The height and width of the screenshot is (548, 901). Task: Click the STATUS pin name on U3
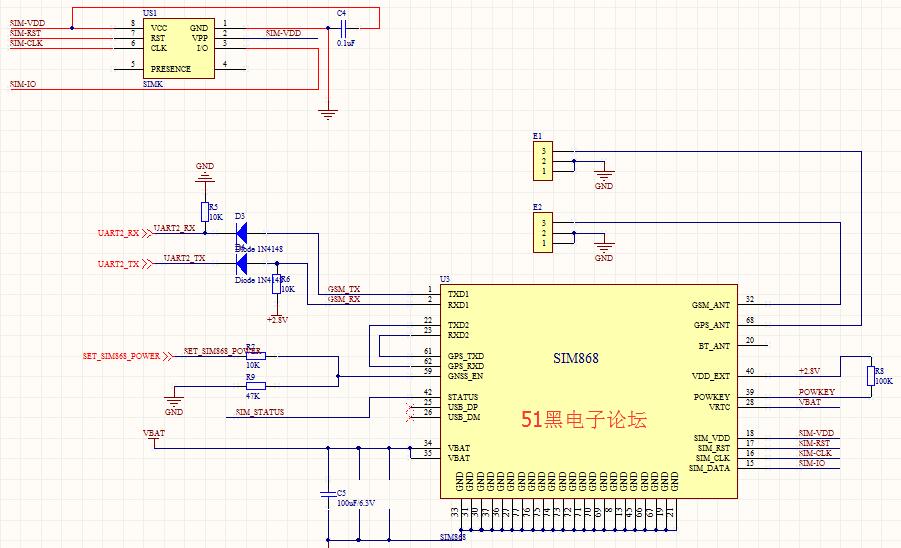tap(463, 397)
